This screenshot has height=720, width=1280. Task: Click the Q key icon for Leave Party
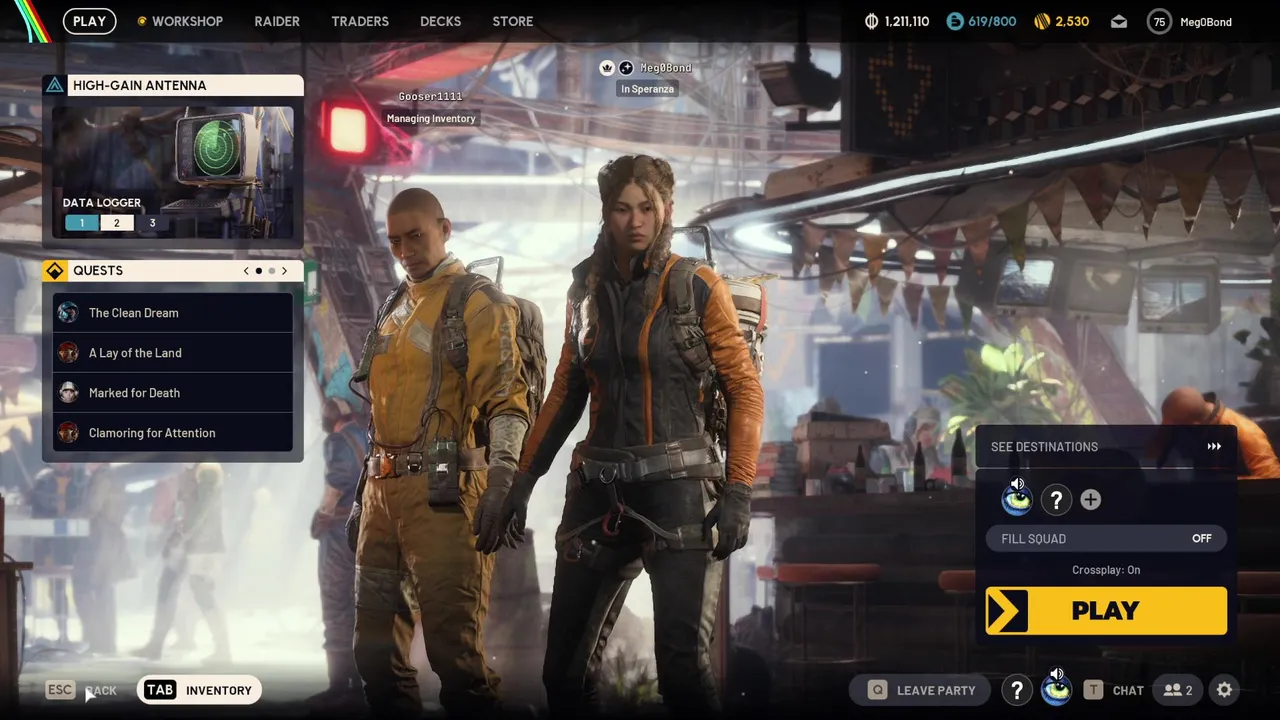pyautogui.click(x=877, y=690)
